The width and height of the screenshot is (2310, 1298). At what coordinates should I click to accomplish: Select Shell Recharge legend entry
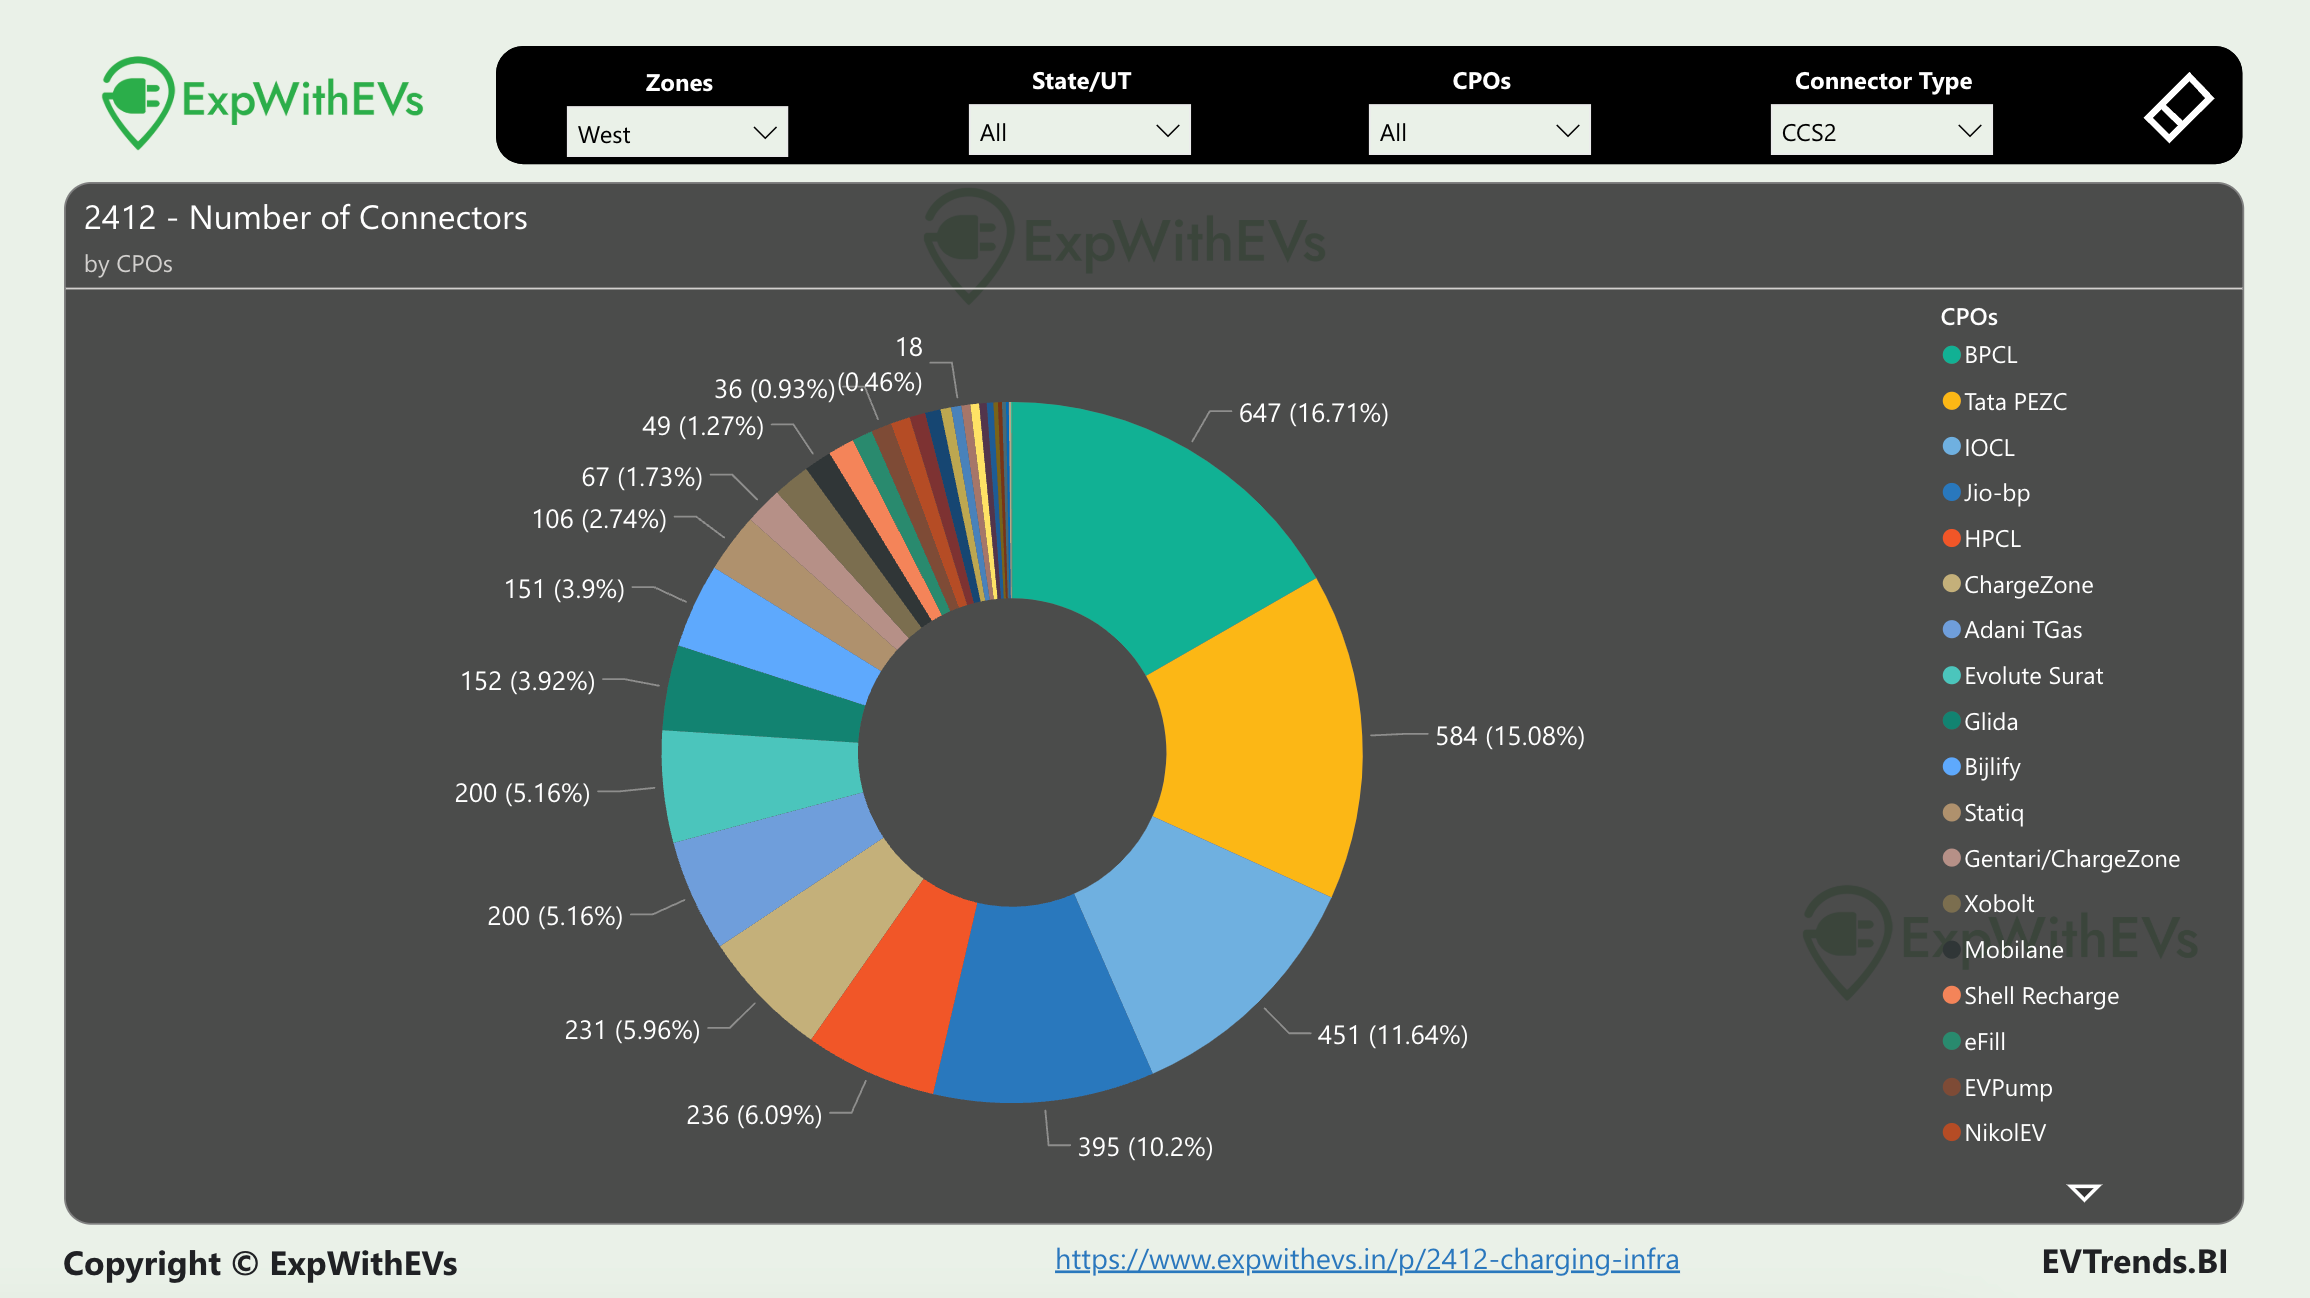pyautogui.click(x=2031, y=995)
